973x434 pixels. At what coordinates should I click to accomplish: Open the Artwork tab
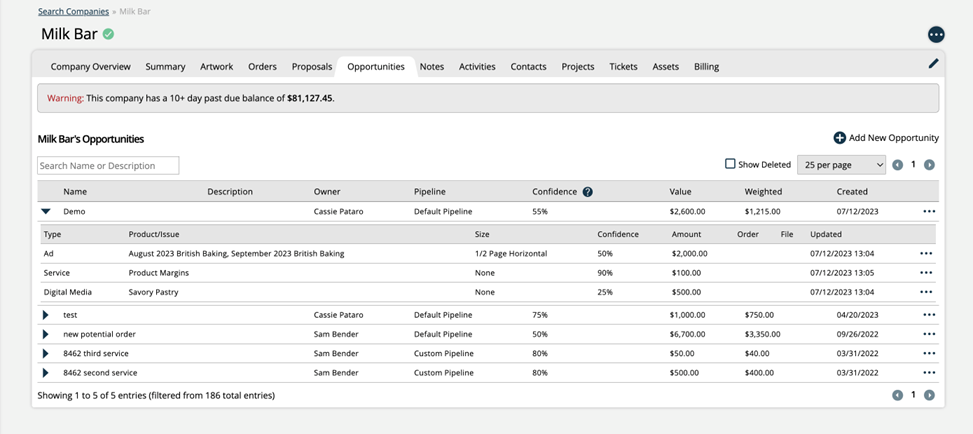click(x=217, y=66)
